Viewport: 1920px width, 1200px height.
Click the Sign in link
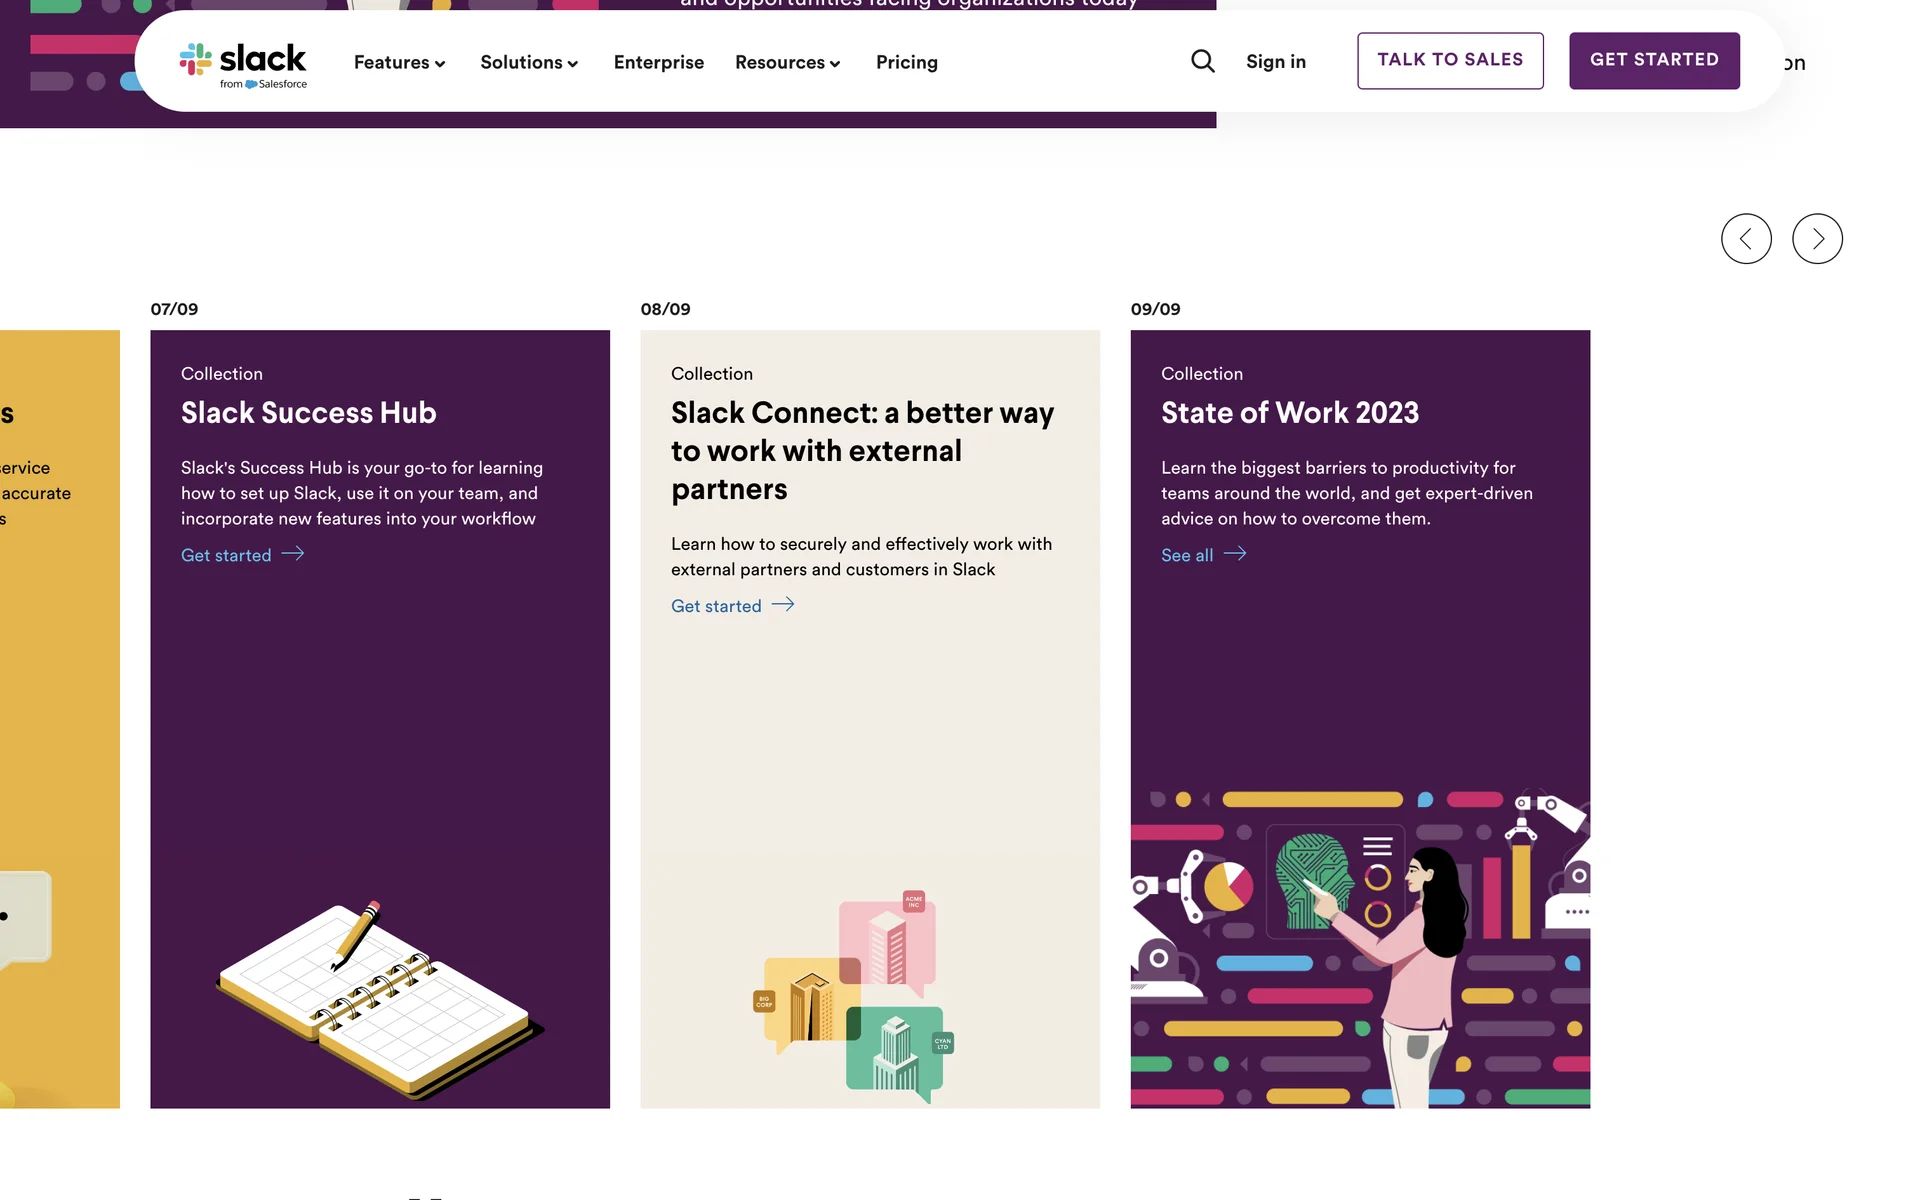point(1275,62)
